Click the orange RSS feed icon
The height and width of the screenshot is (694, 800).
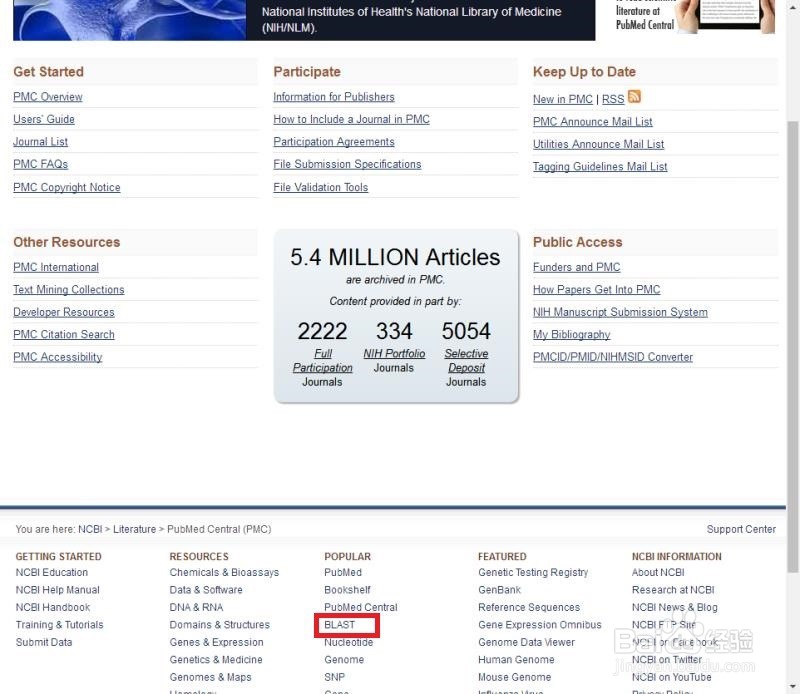click(634, 96)
